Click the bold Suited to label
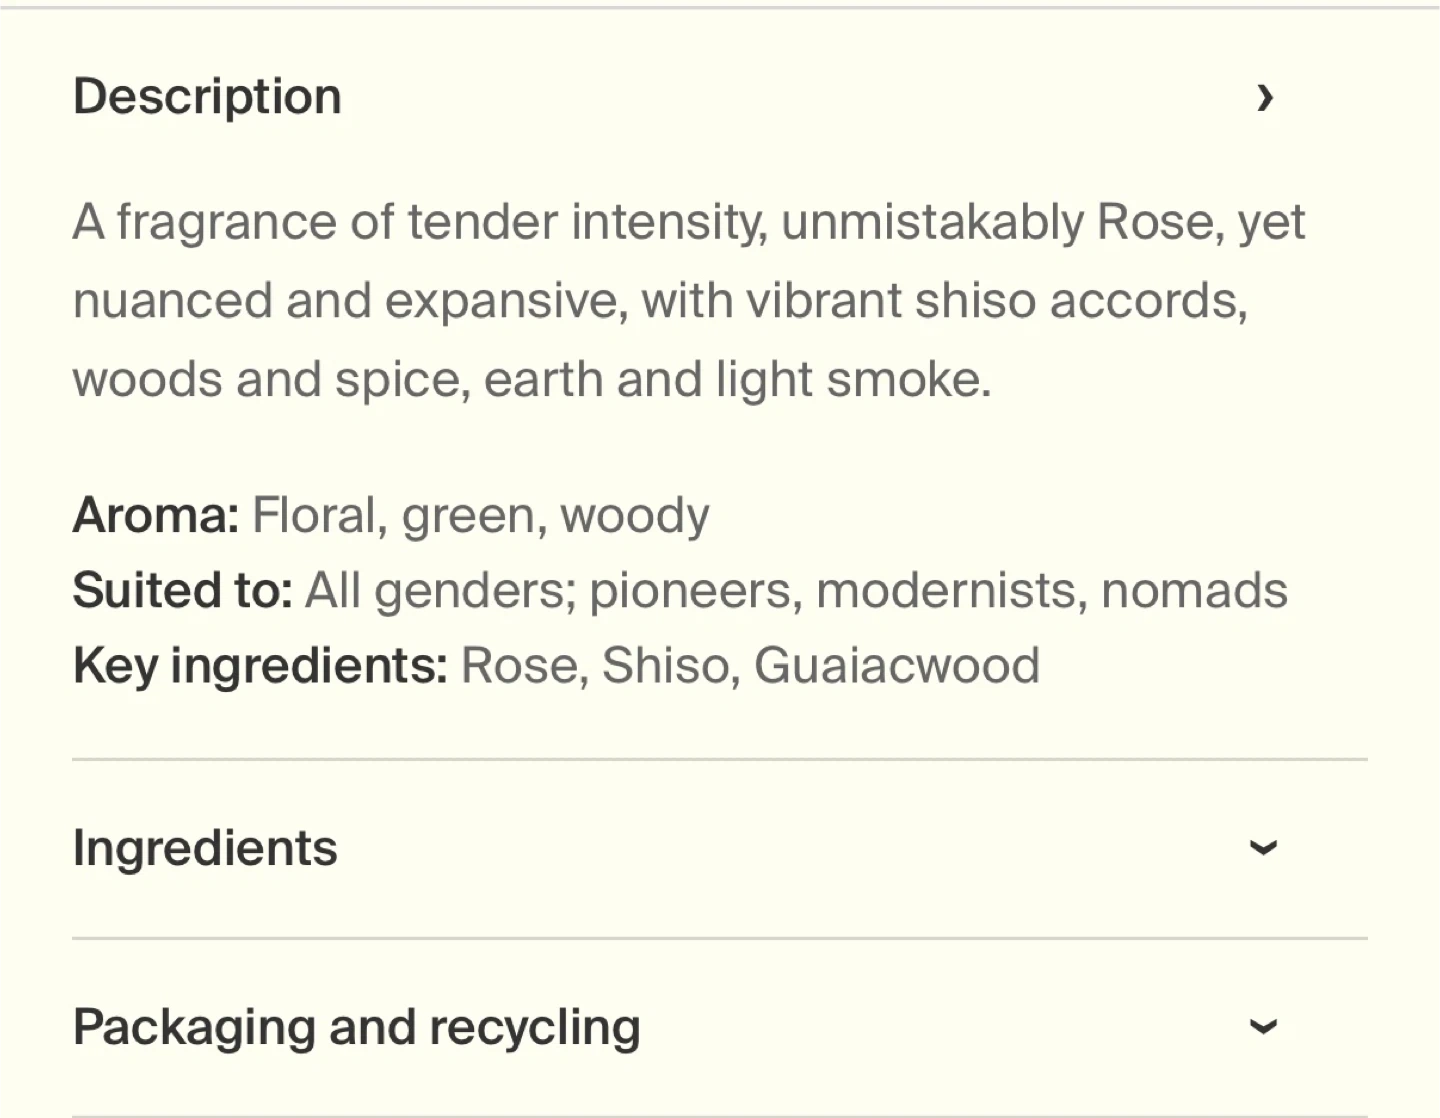 [x=183, y=590]
